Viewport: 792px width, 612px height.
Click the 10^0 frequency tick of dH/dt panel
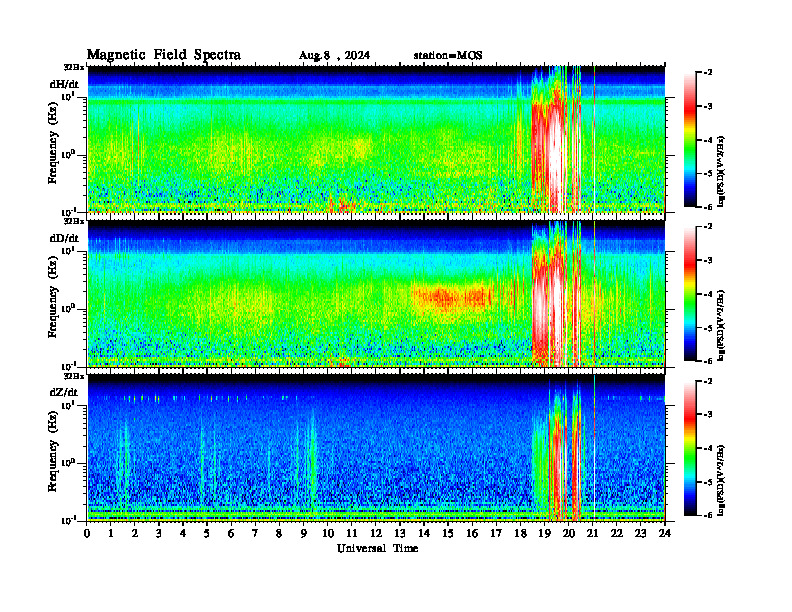pyautogui.click(x=68, y=154)
